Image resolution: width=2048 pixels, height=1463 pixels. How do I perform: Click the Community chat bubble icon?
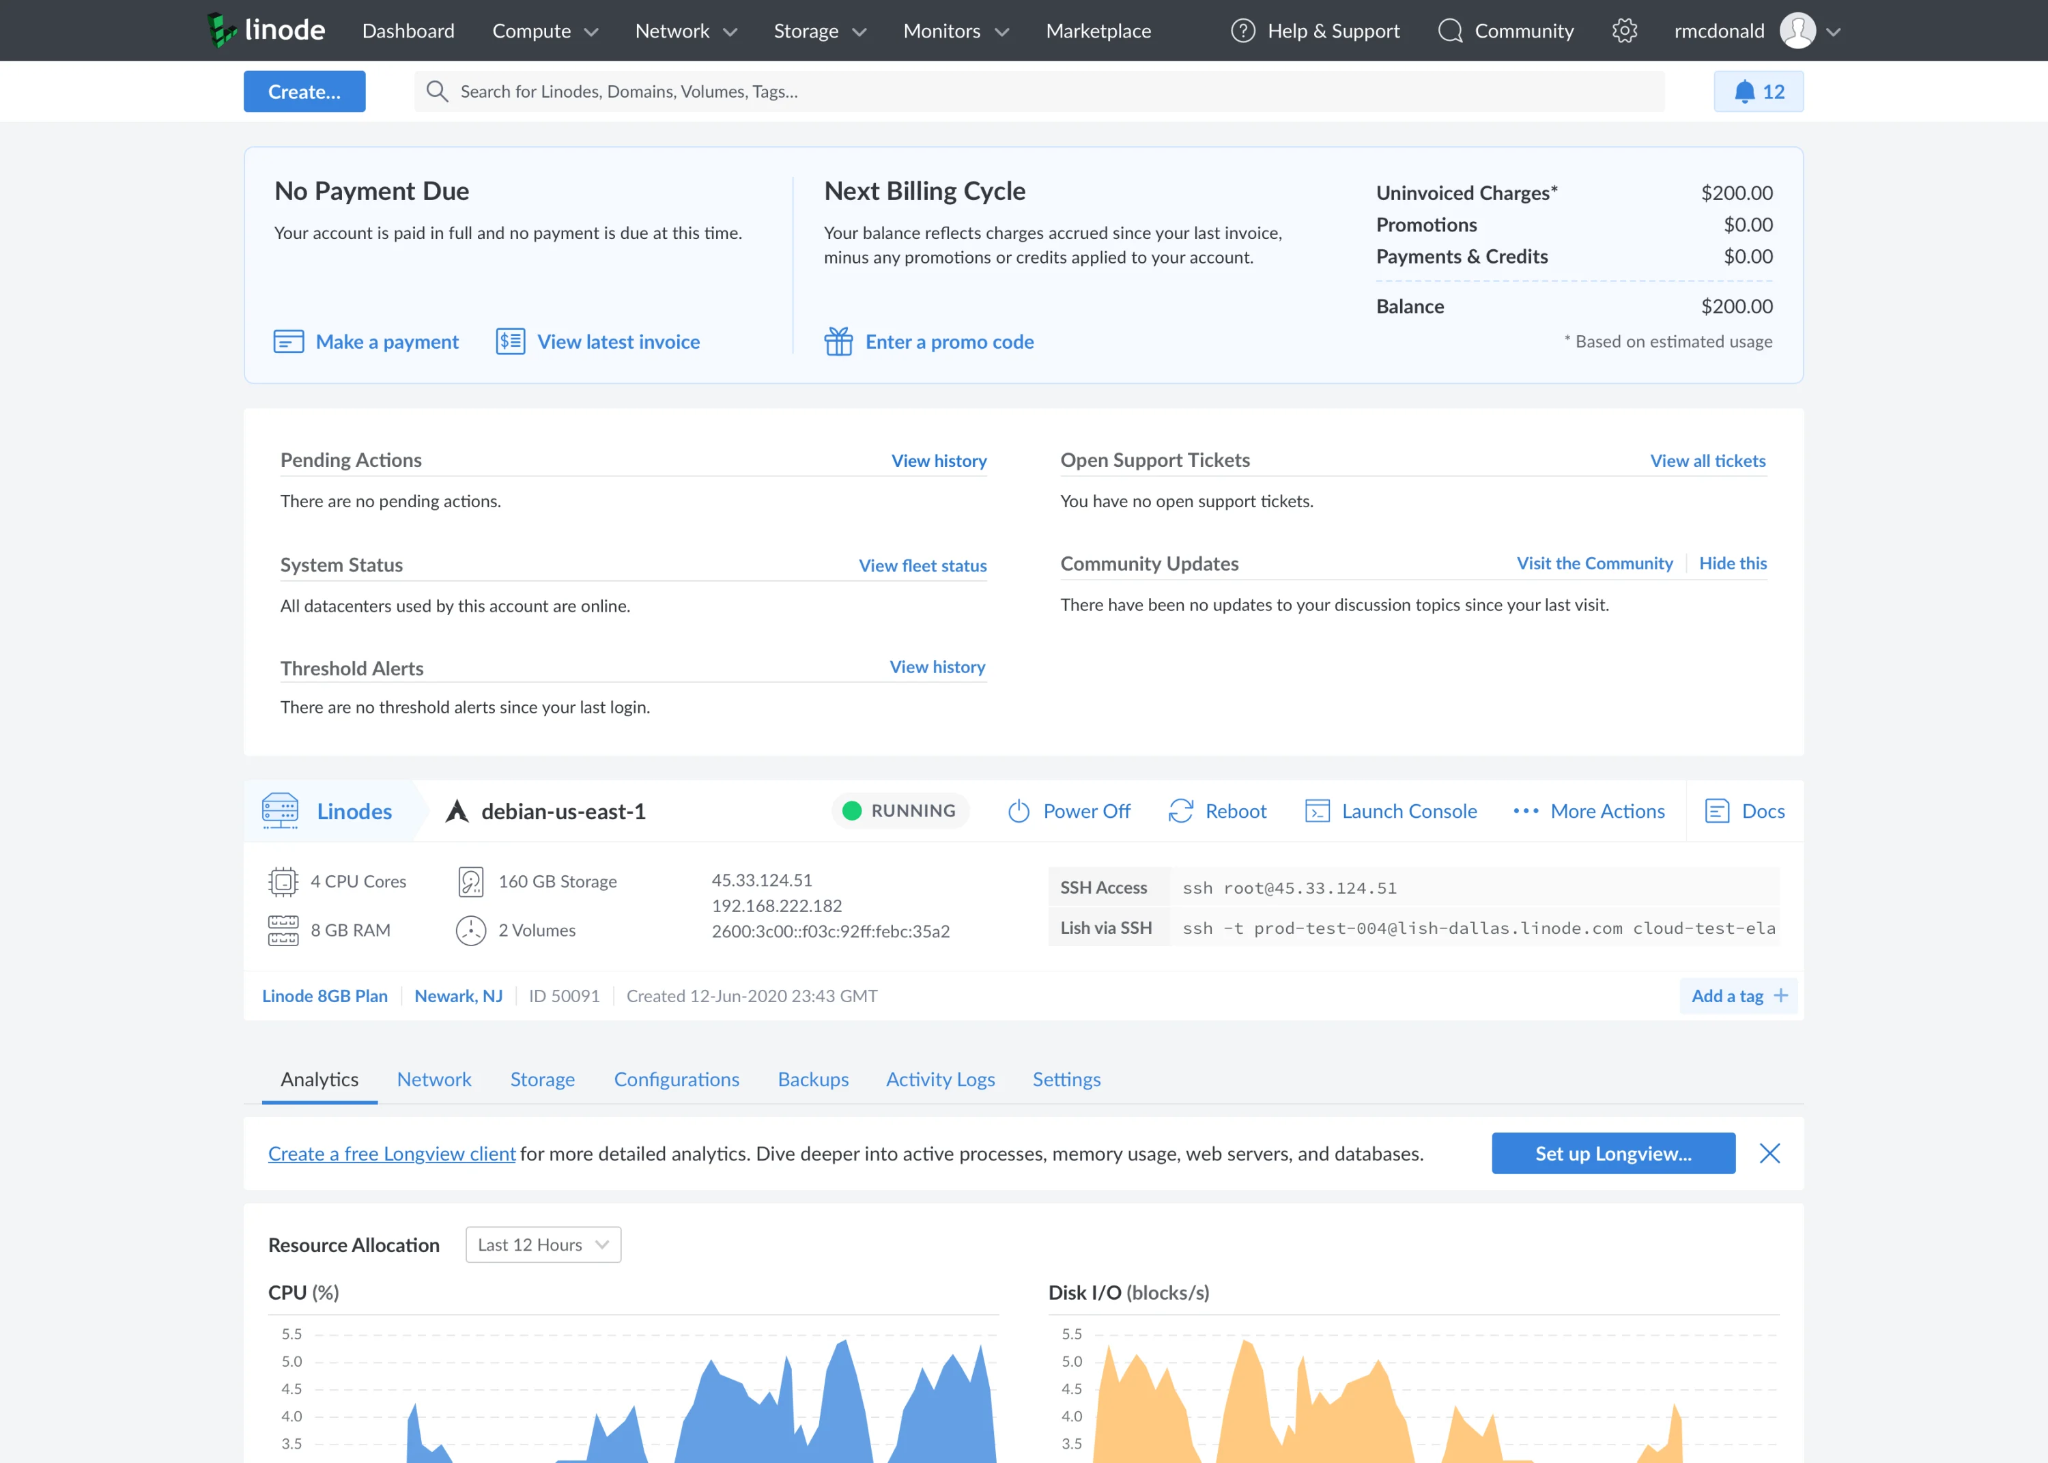click(x=1450, y=31)
